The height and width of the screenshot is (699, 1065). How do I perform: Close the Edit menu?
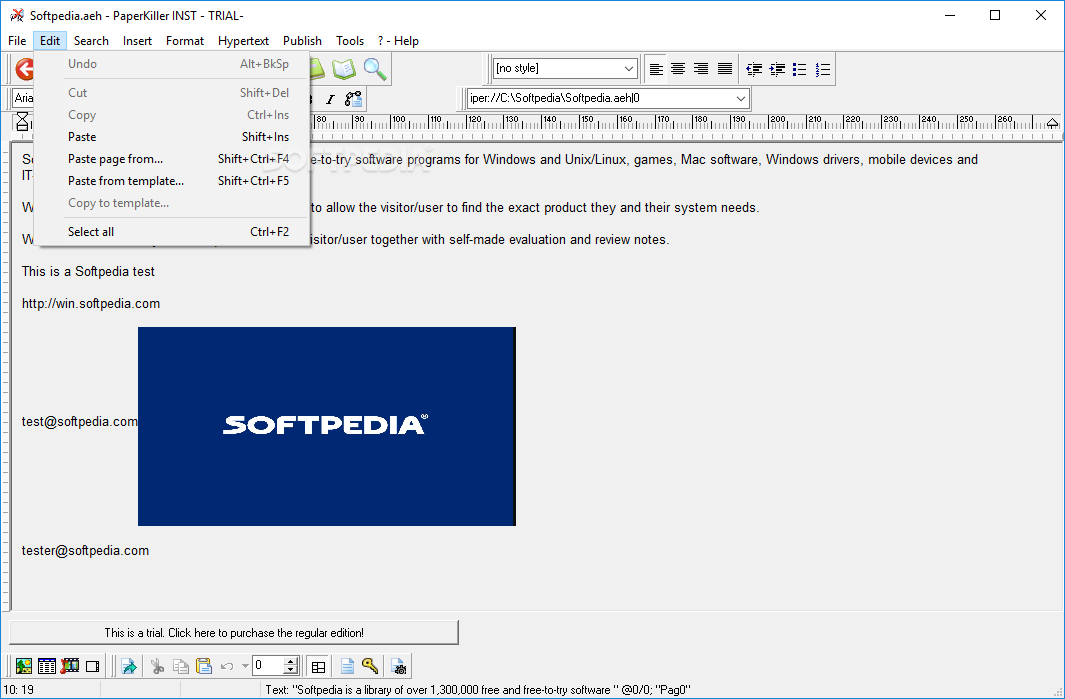[50, 41]
